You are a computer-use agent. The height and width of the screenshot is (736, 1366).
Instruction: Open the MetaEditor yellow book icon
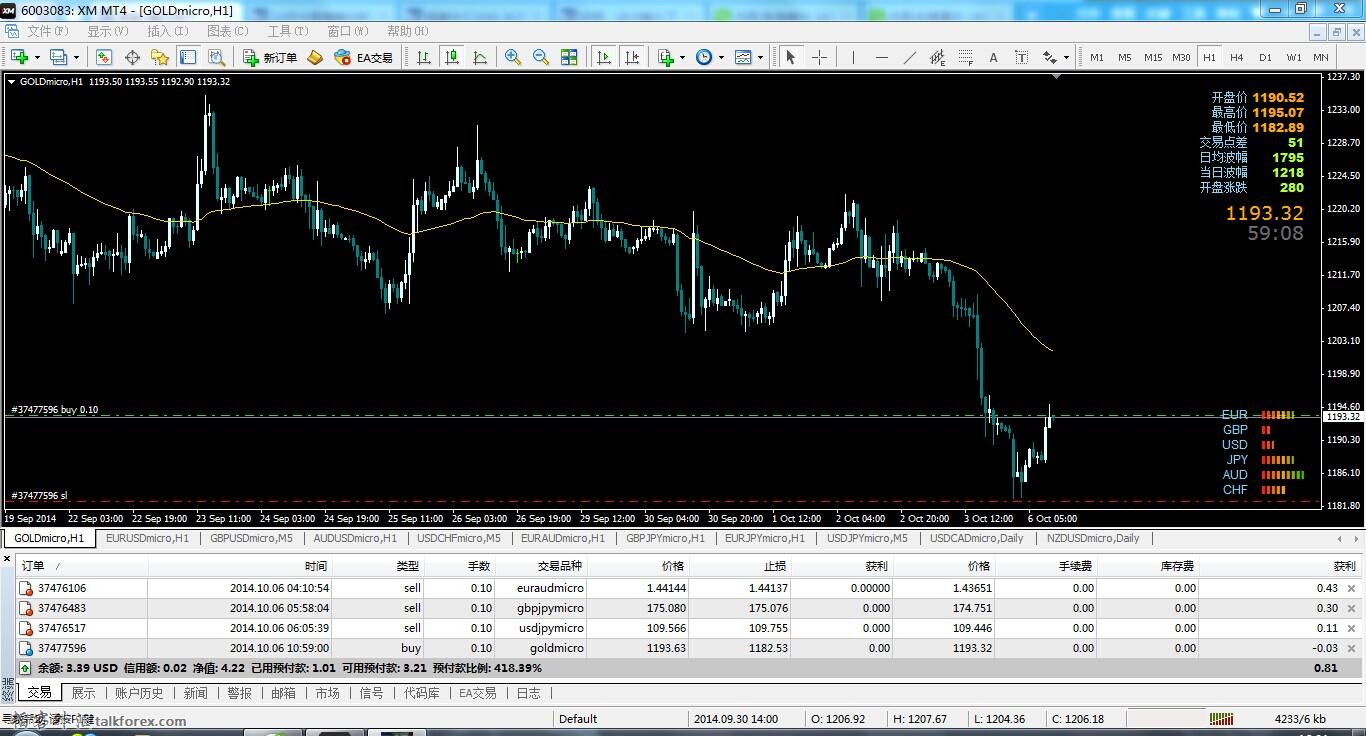click(x=315, y=57)
